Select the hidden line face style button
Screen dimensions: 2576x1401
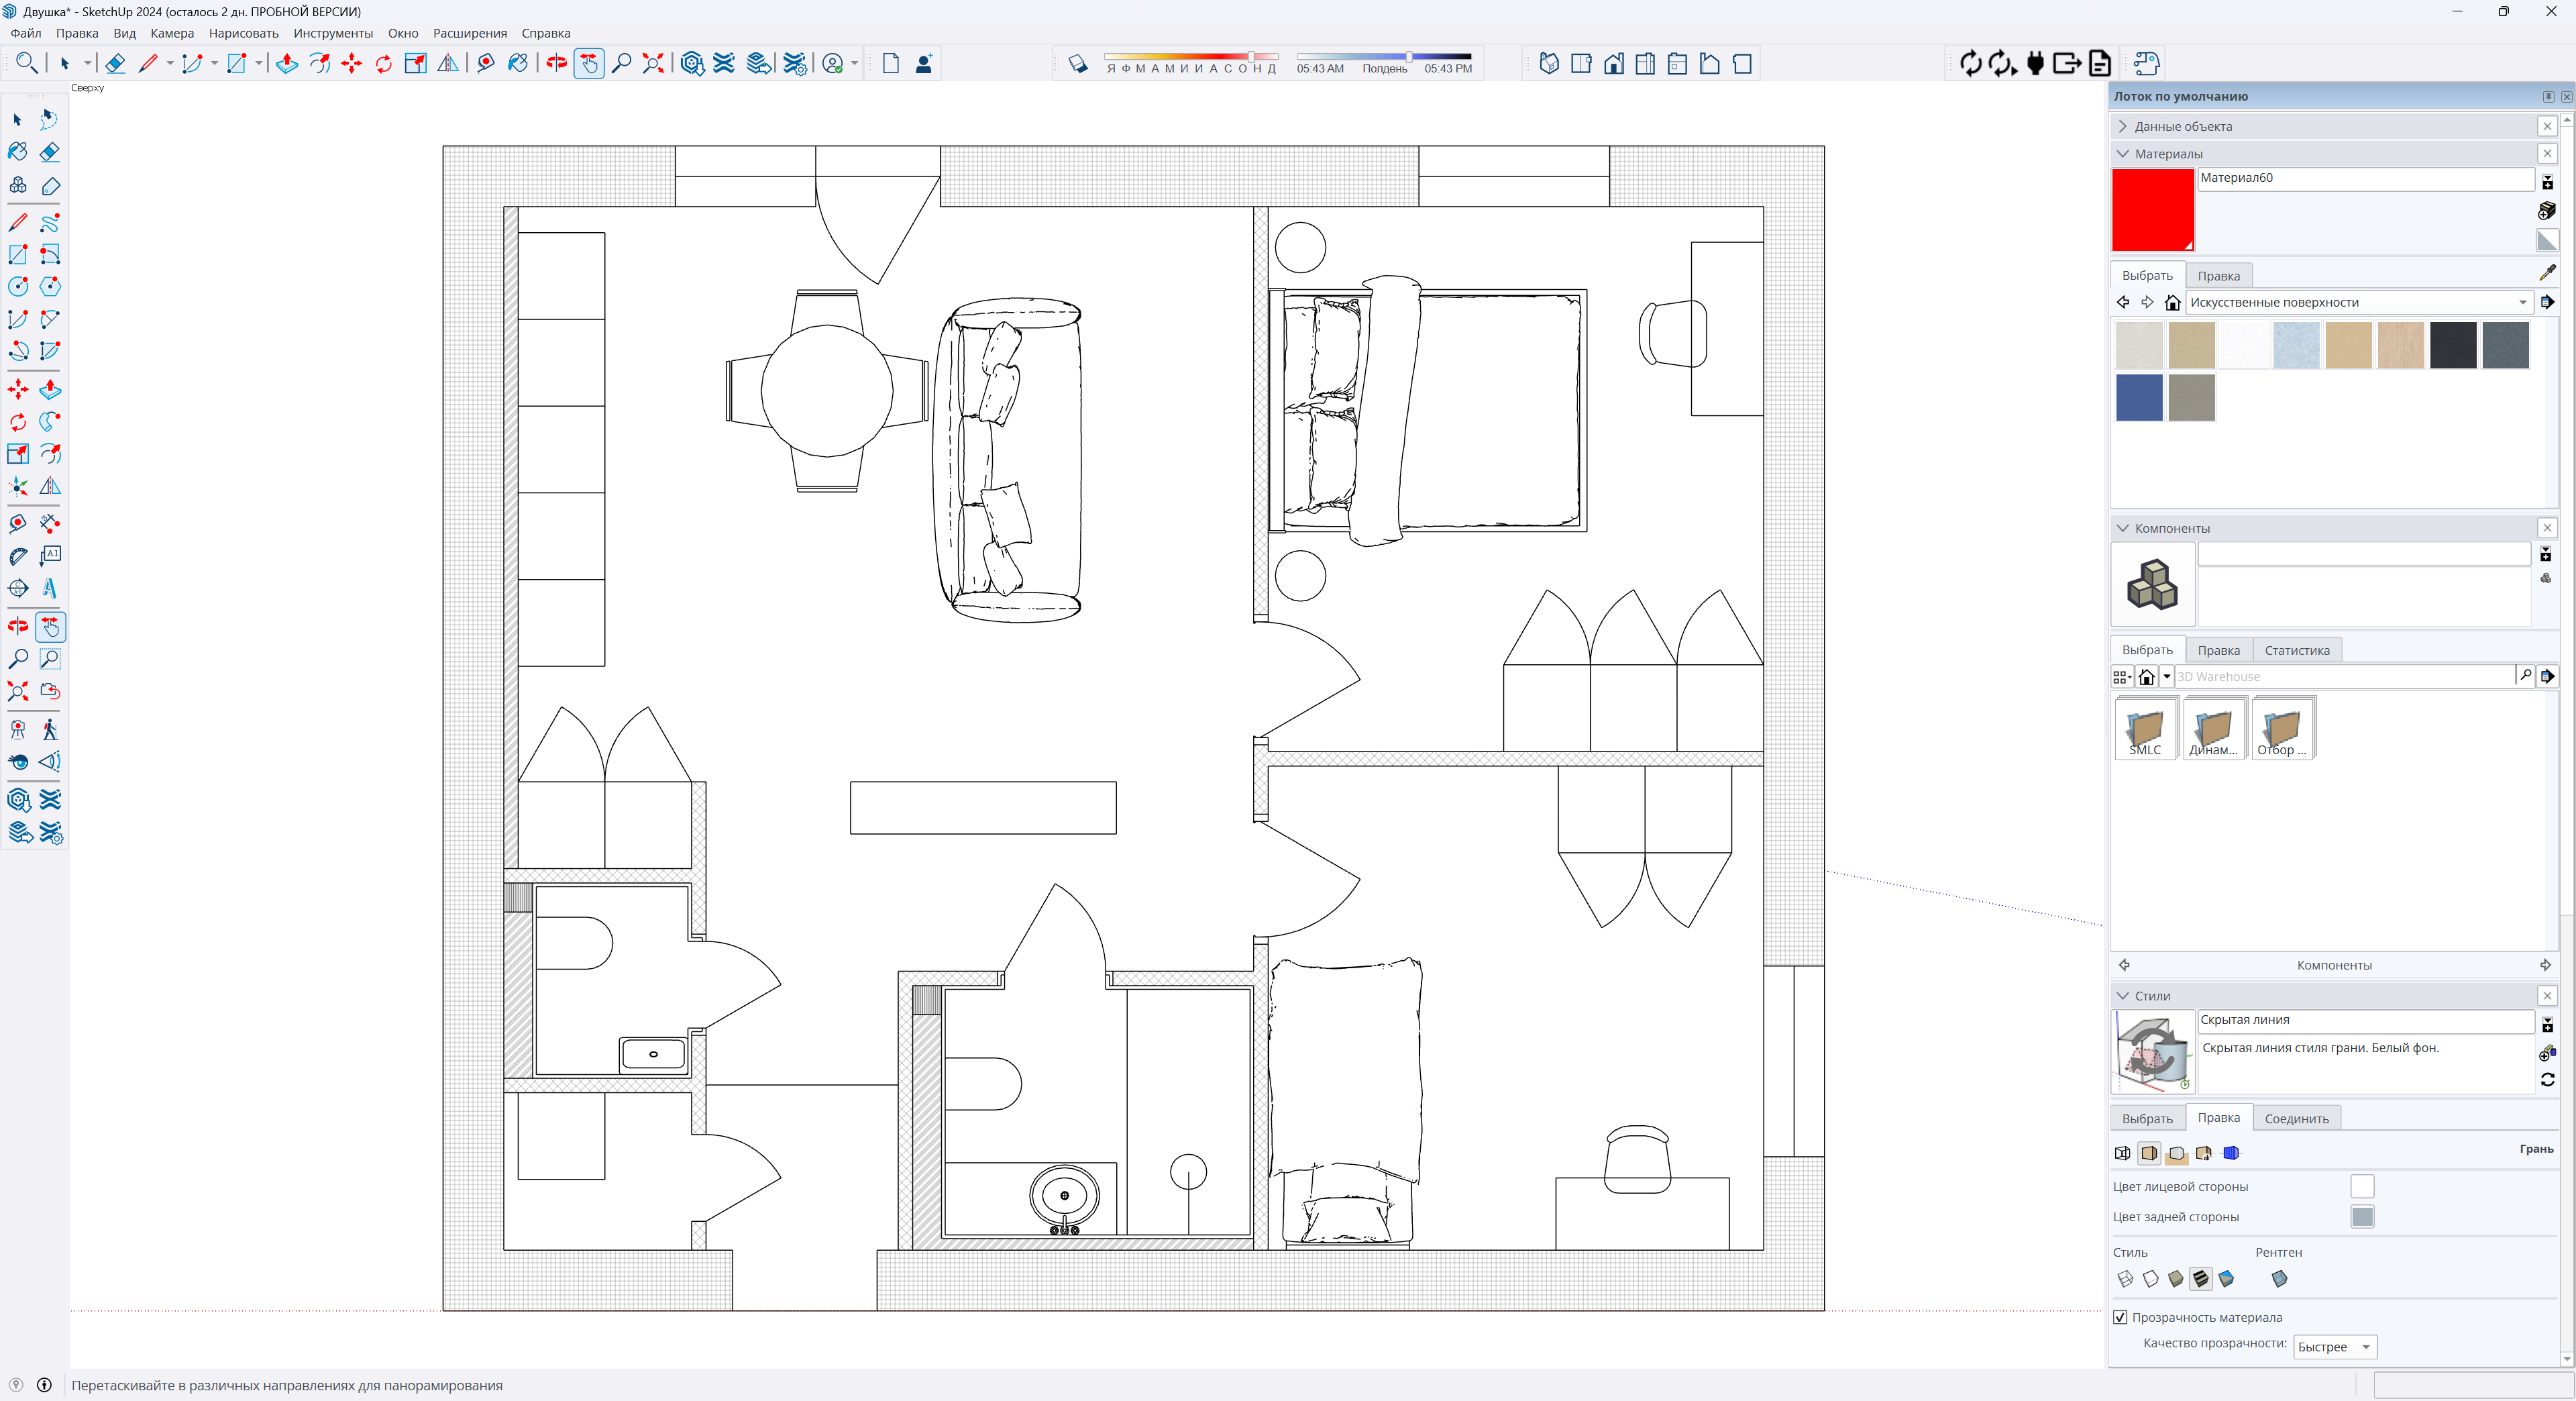coord(2150,1279)
